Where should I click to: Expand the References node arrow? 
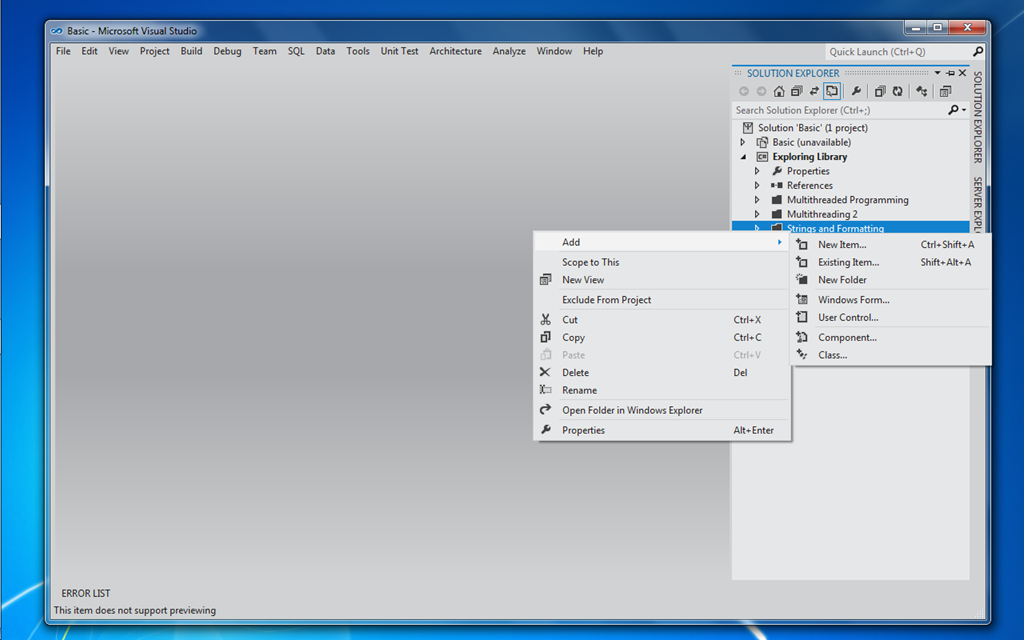tap(757, 185)
